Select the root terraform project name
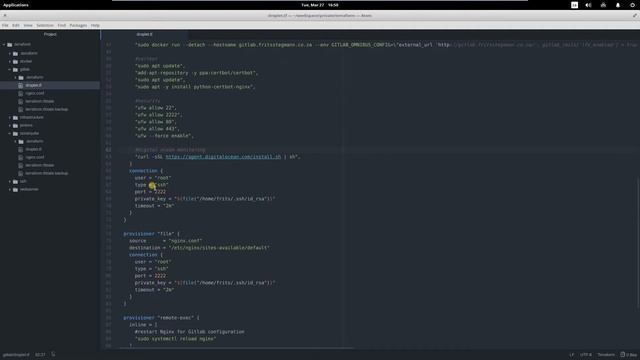The height and width of the screenshot is (360, 640). [22, 44]
